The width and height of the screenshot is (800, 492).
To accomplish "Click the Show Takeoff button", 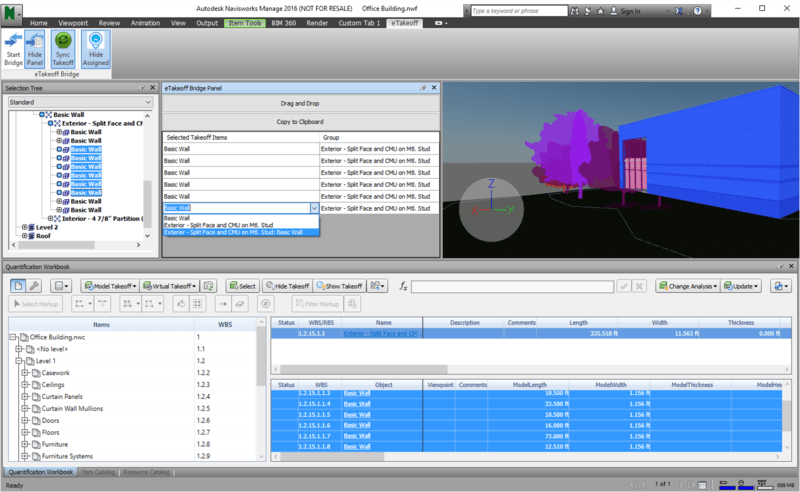I will coord(339,286).
